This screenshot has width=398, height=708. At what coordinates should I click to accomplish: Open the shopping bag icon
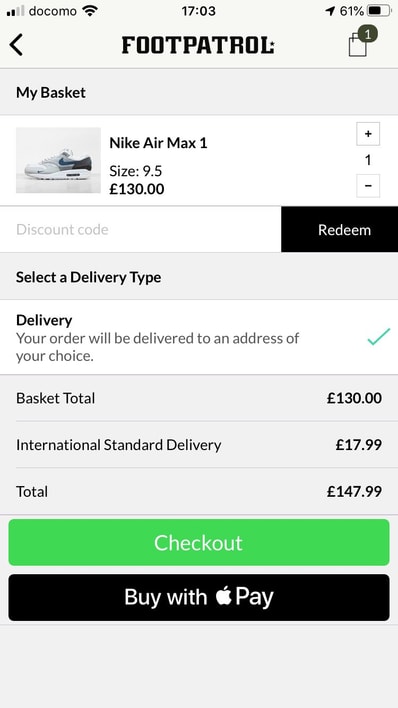[358, 46]
